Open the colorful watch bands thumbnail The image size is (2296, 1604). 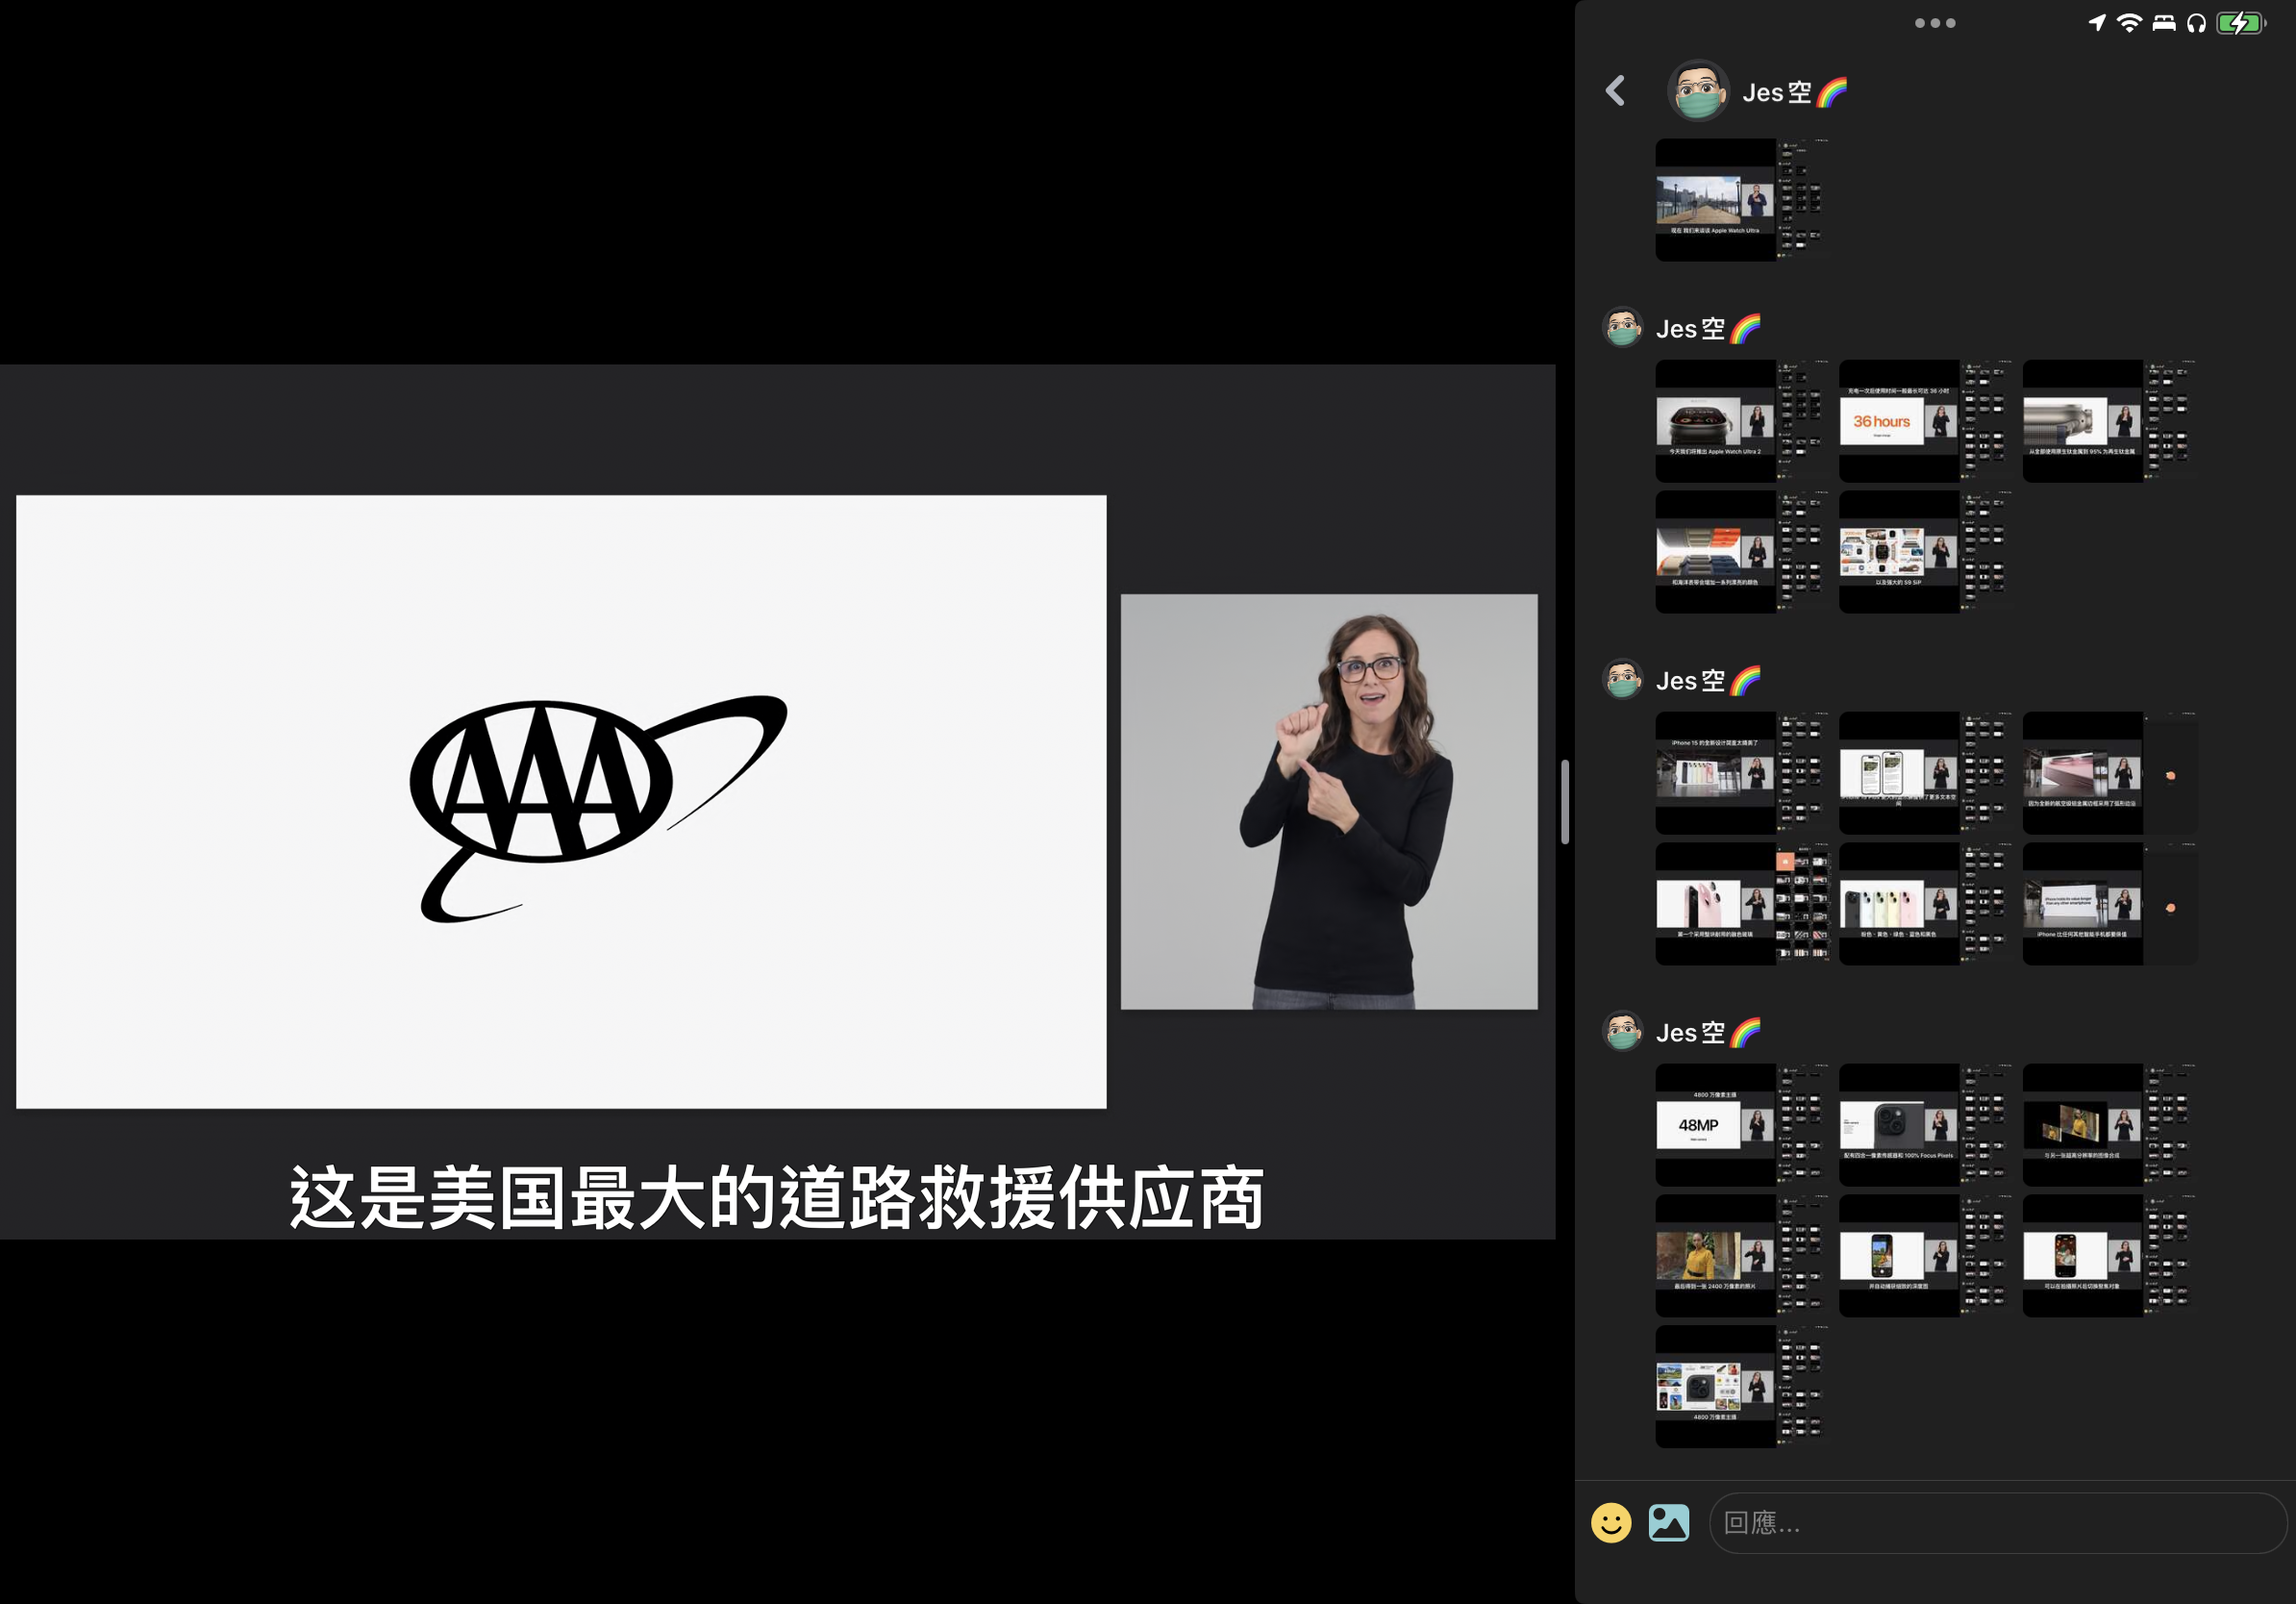point(1743,552)
